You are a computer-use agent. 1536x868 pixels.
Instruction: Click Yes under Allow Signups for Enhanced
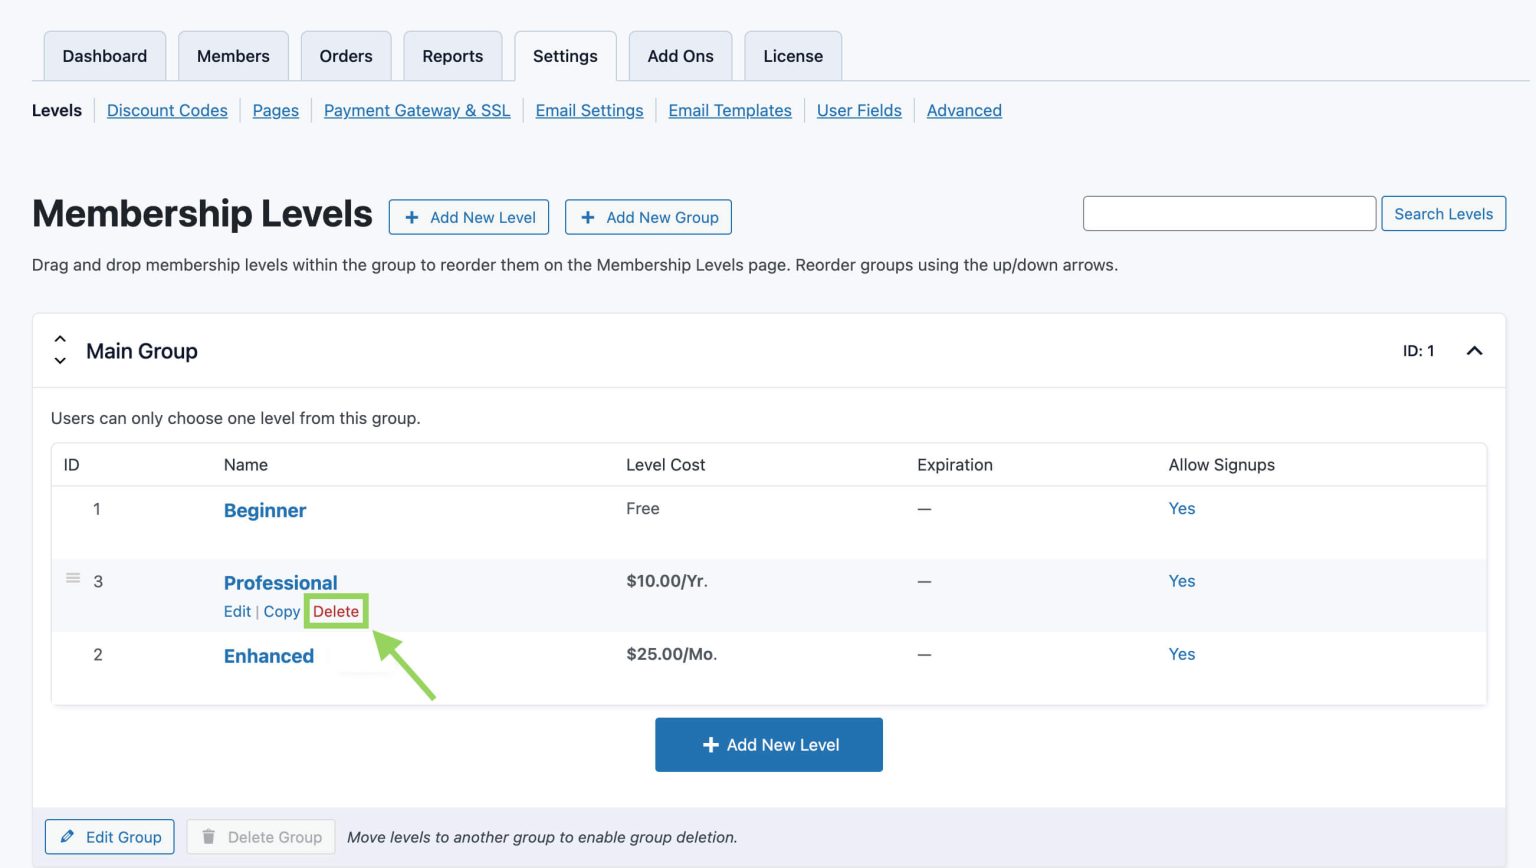(1181, 654)
